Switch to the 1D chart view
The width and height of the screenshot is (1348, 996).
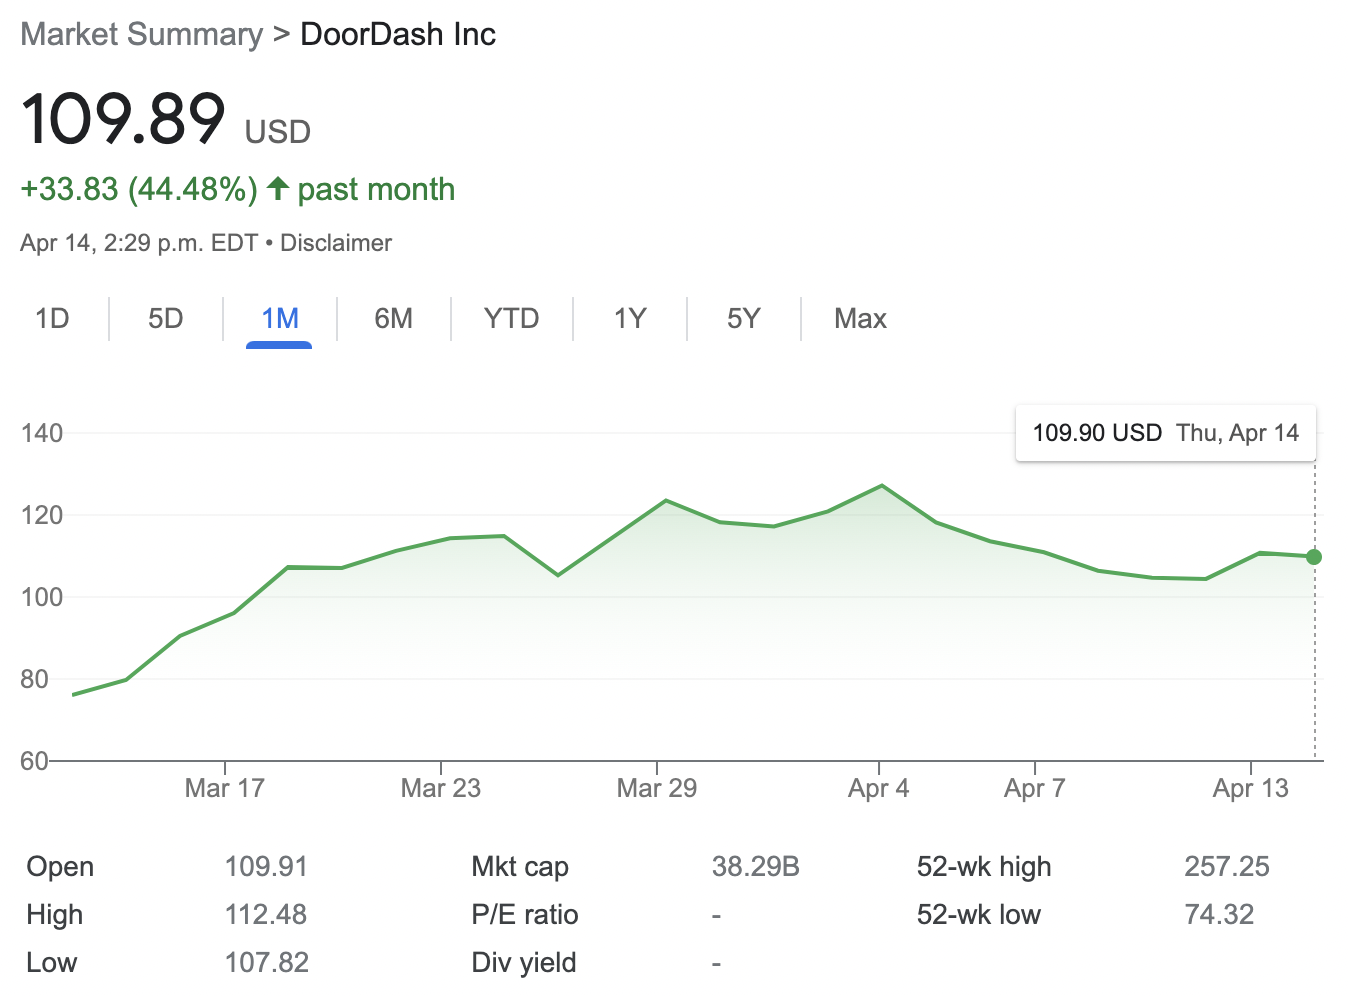[x=52, y=318]
